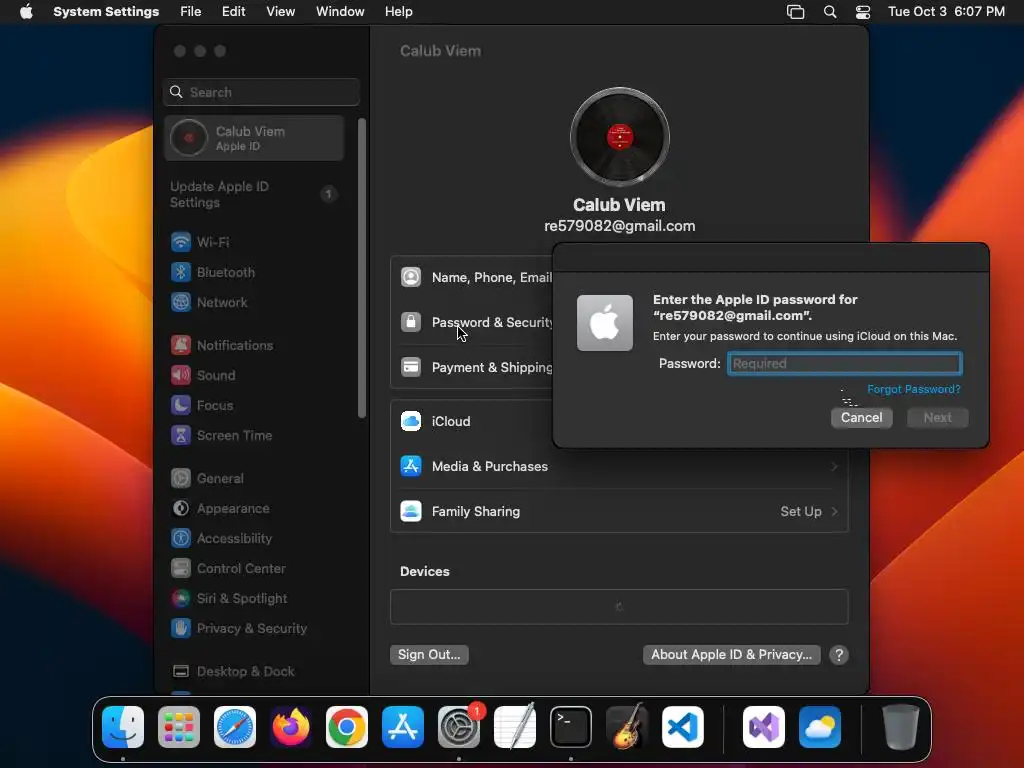Open Name, Phone, Email row
Screen dimensions: 1024x768
click(472, 278)
